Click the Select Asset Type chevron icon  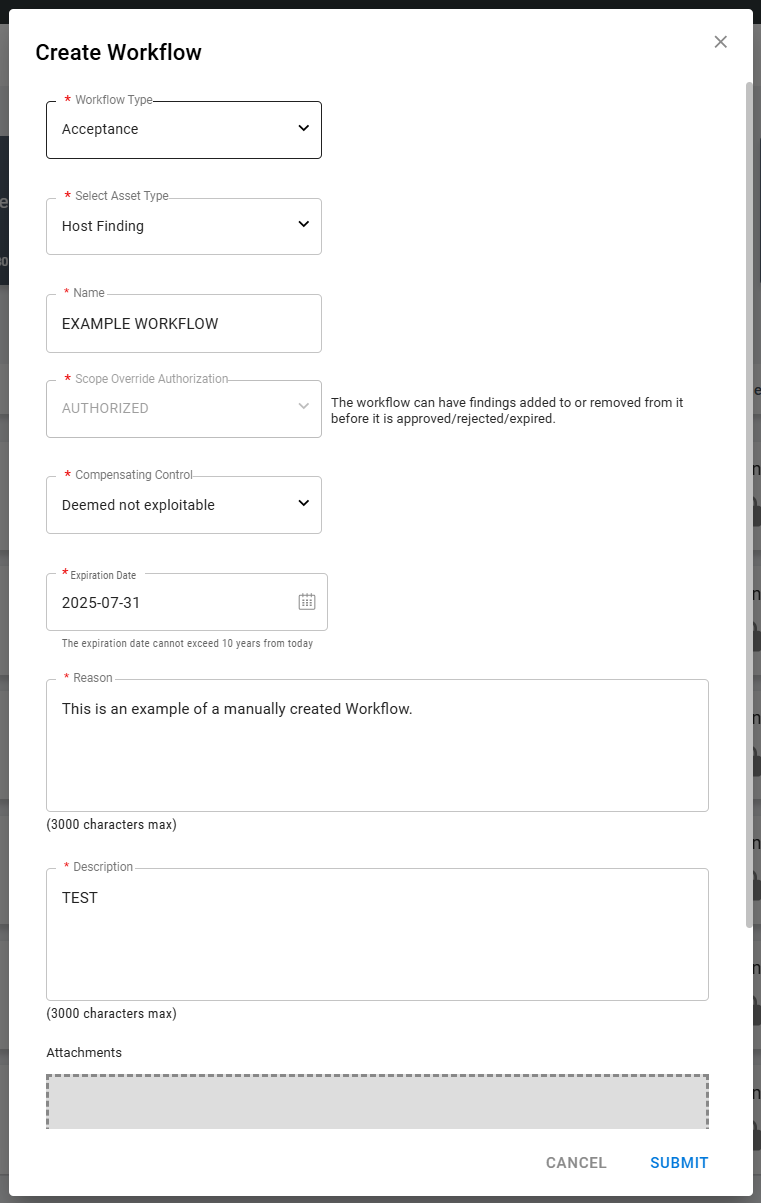click(x=304, y=225)
